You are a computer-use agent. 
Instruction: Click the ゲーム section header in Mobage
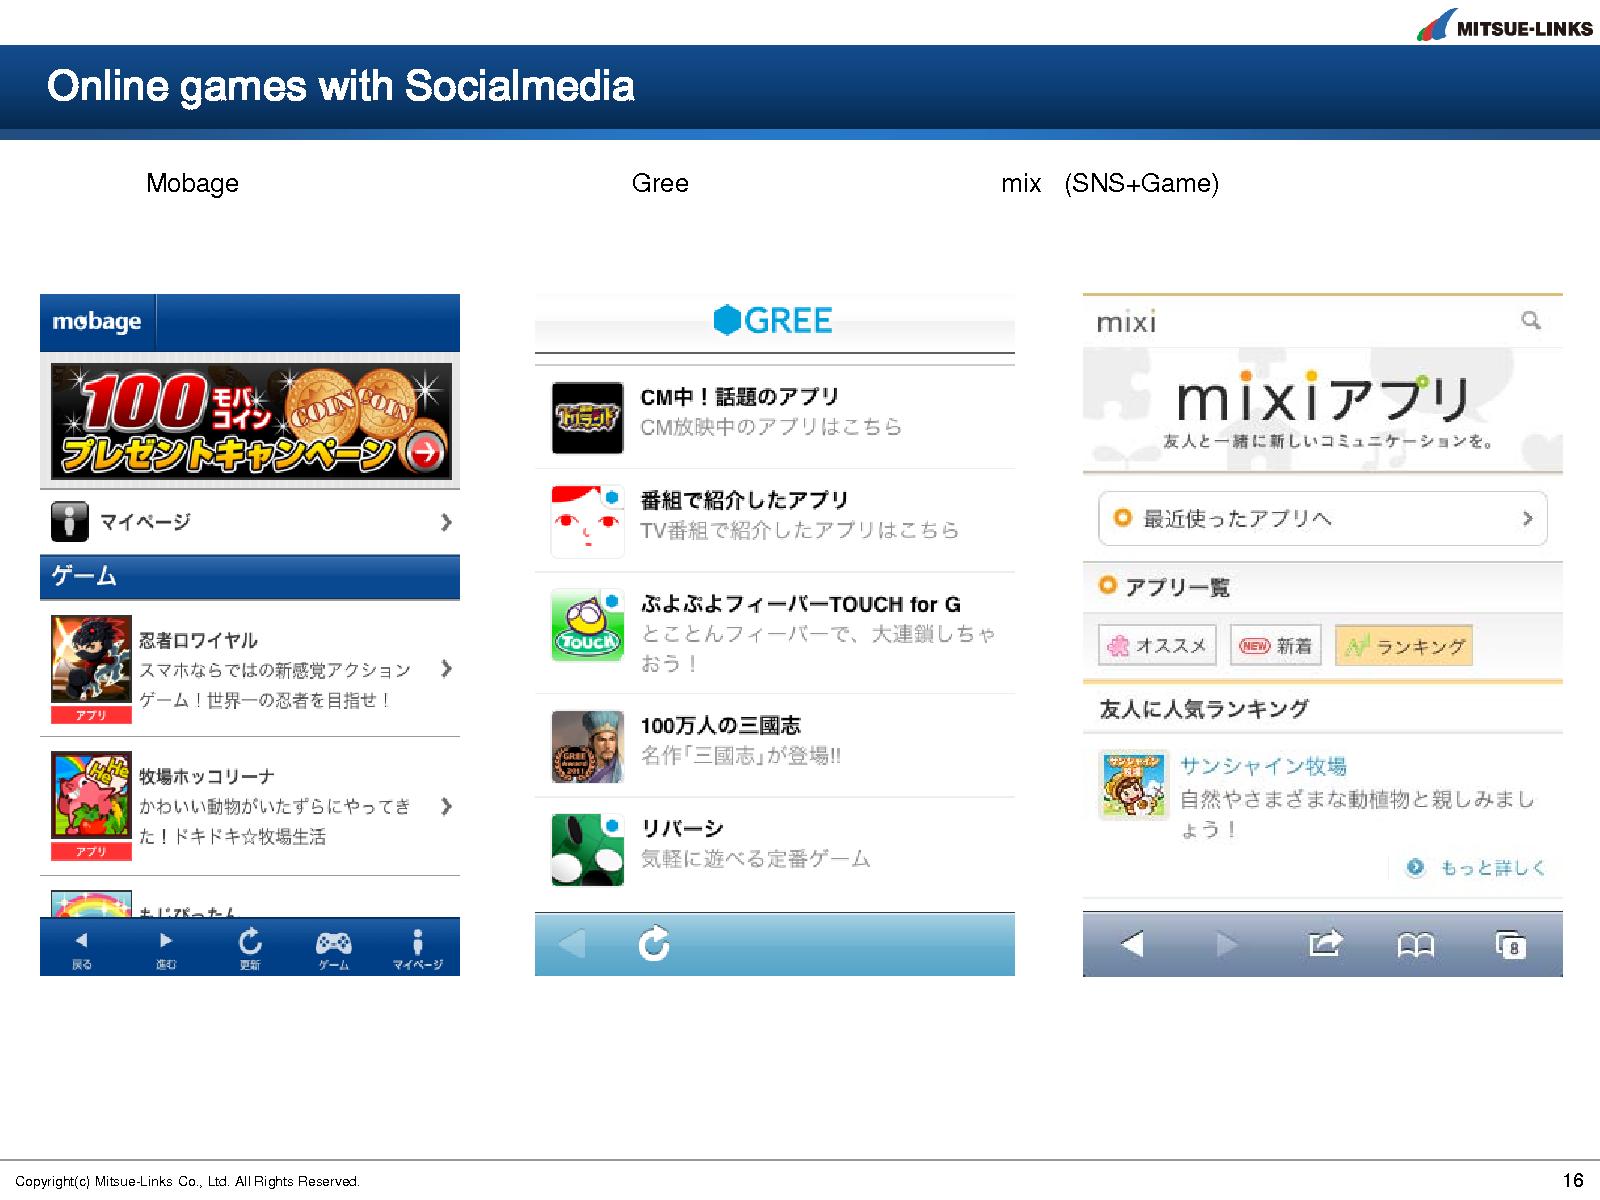[x=250, y=577]
